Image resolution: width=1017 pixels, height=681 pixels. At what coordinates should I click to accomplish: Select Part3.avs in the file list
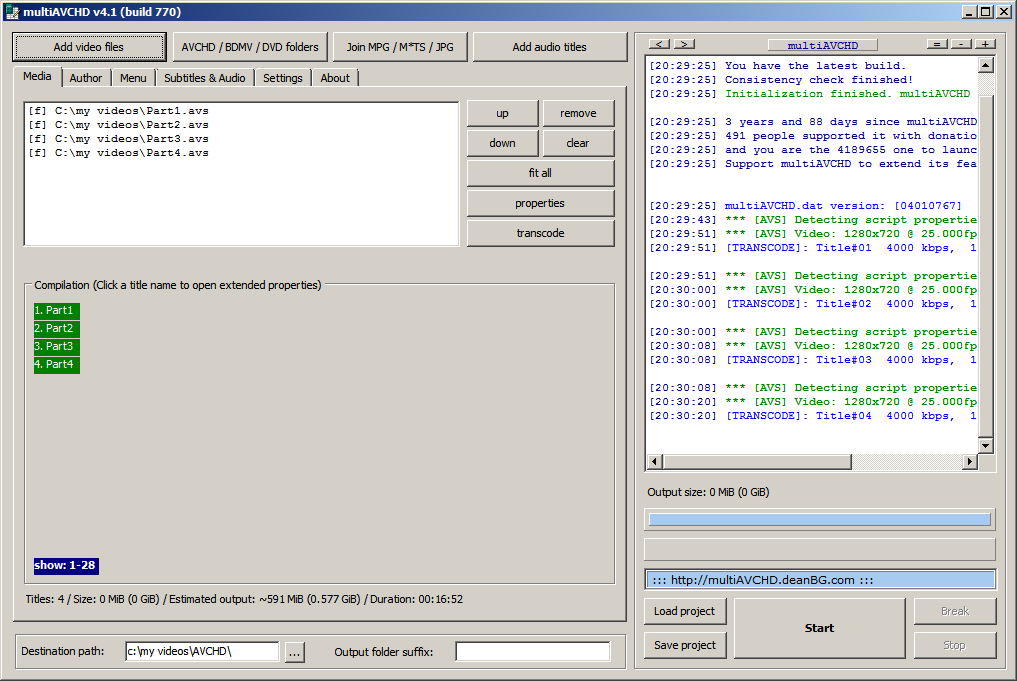tap(118, 139)
